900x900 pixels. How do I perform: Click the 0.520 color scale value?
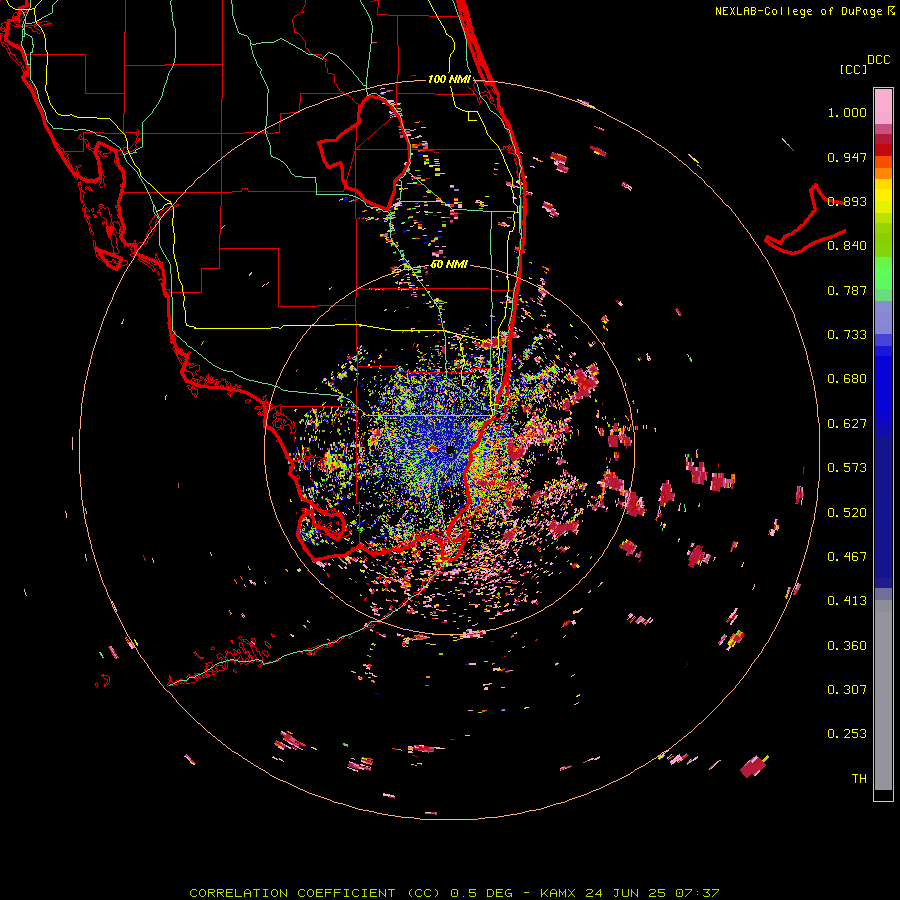(x=847, y=513)
